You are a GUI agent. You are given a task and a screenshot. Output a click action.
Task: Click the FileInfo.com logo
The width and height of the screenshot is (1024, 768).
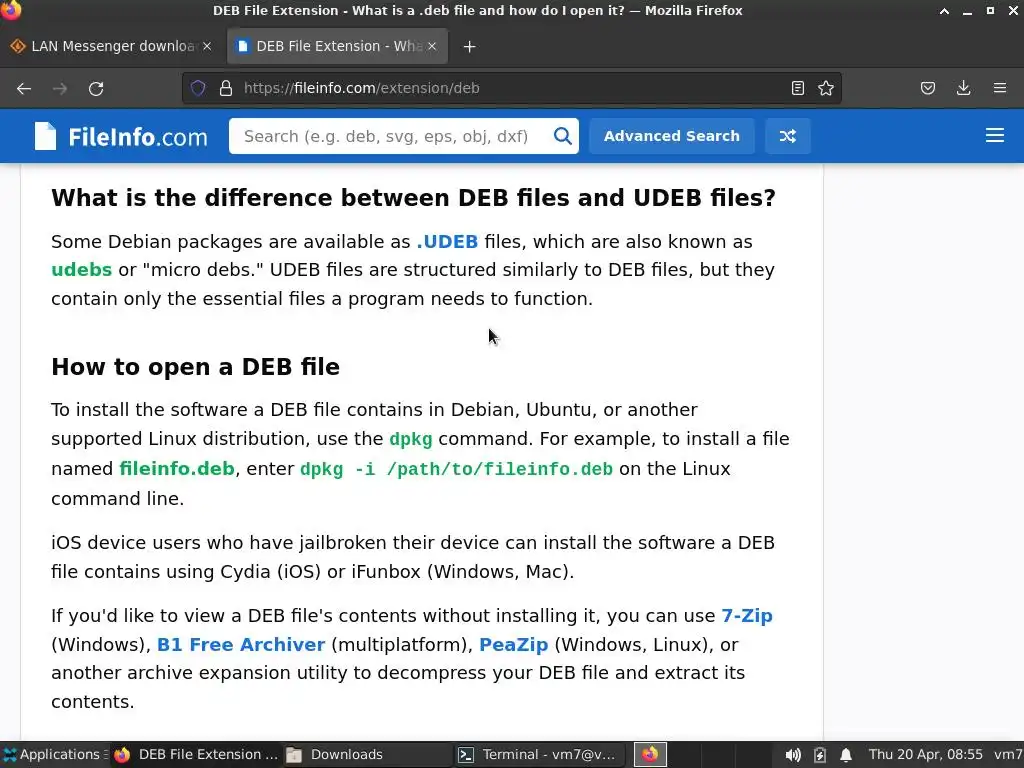121,136
